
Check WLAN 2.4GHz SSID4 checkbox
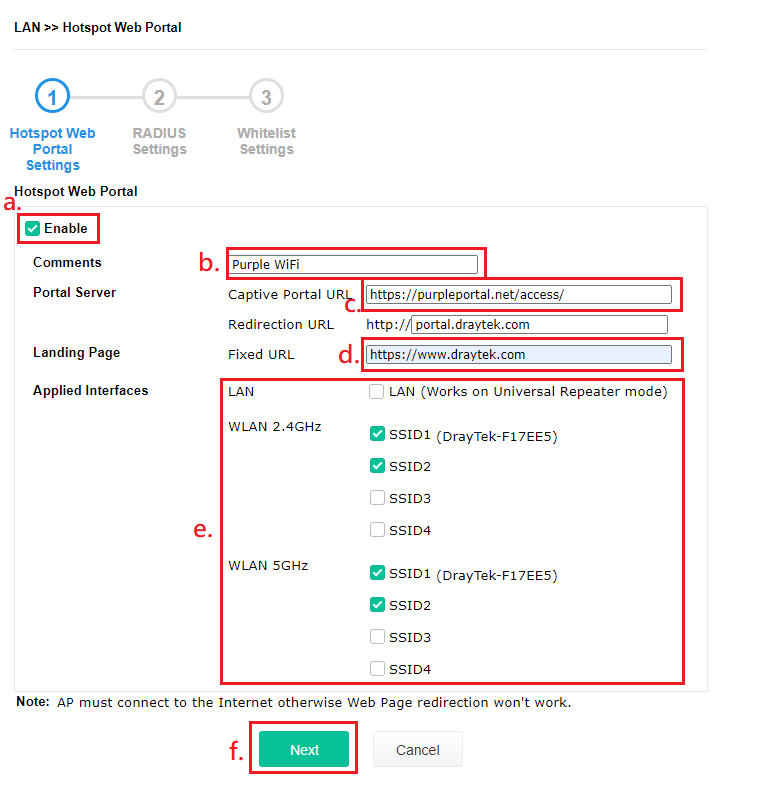point(377,529)
